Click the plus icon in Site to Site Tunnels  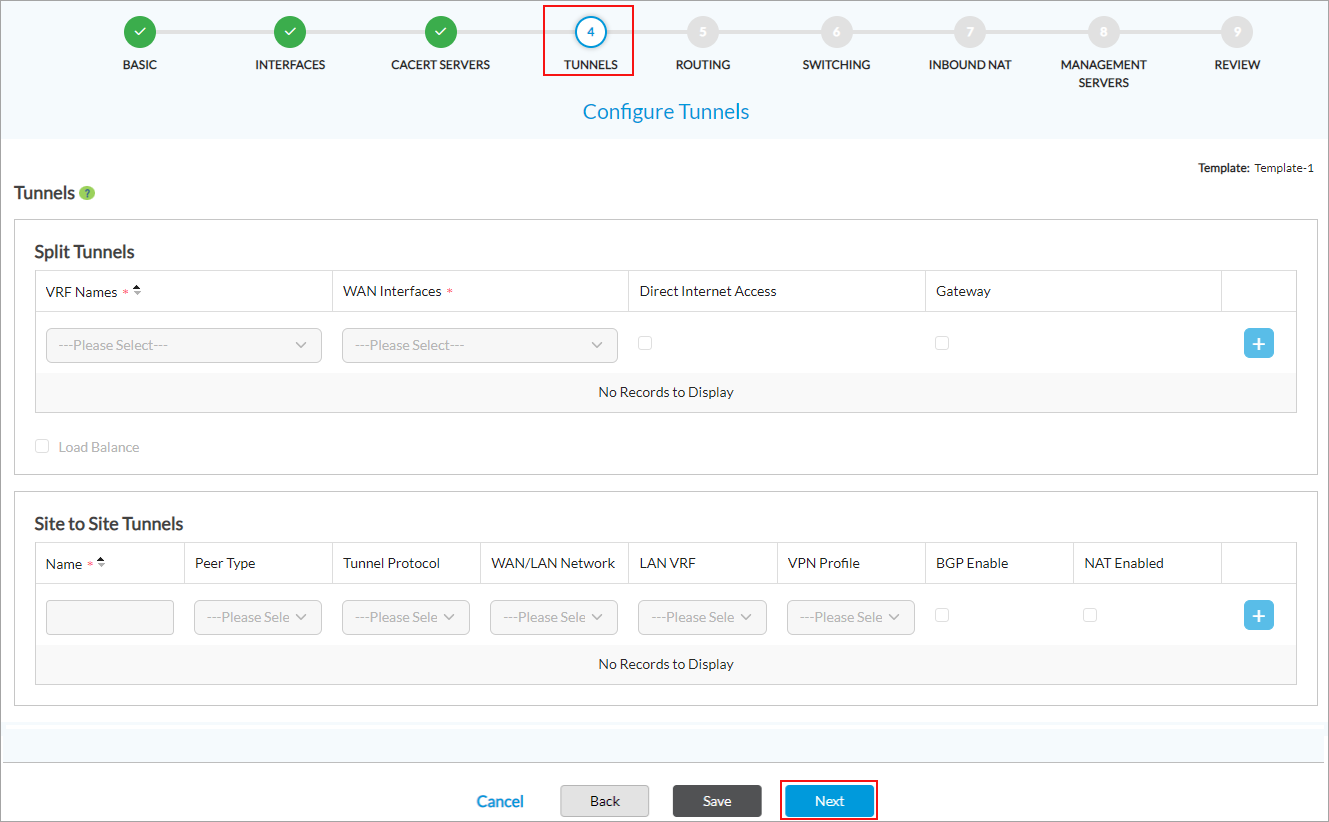(x=1258, y=615)
